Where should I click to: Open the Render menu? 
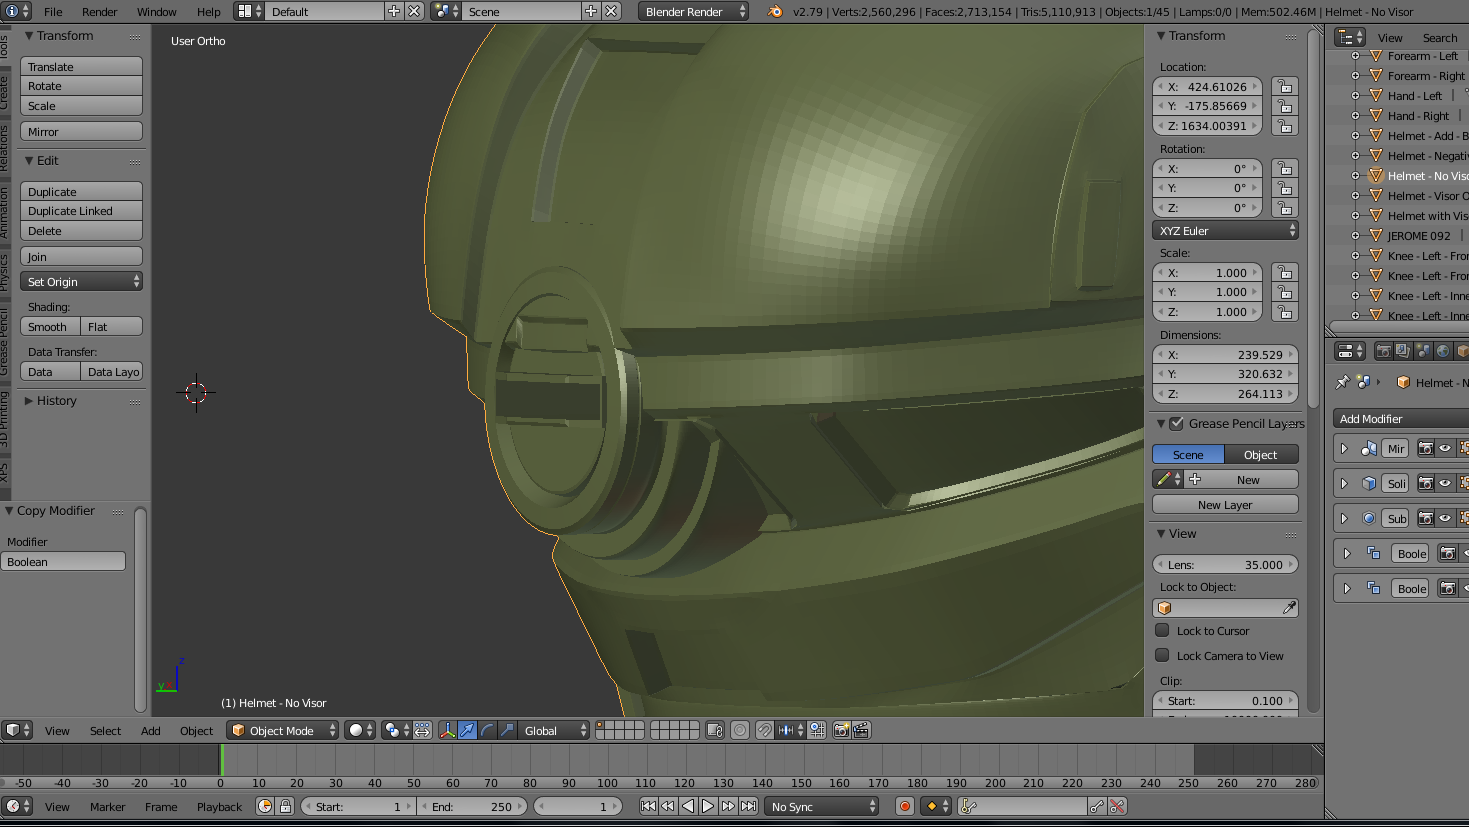(99, 12)
